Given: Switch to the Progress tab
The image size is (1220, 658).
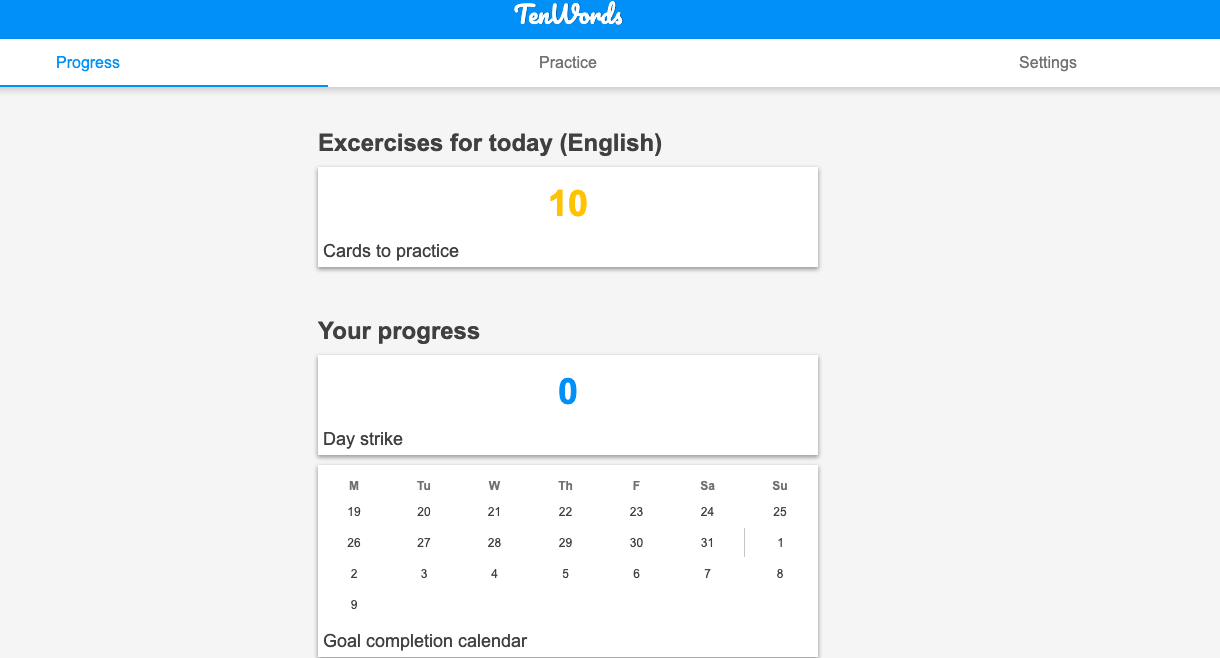Looking at the screenshot, I should pos(88,62).
